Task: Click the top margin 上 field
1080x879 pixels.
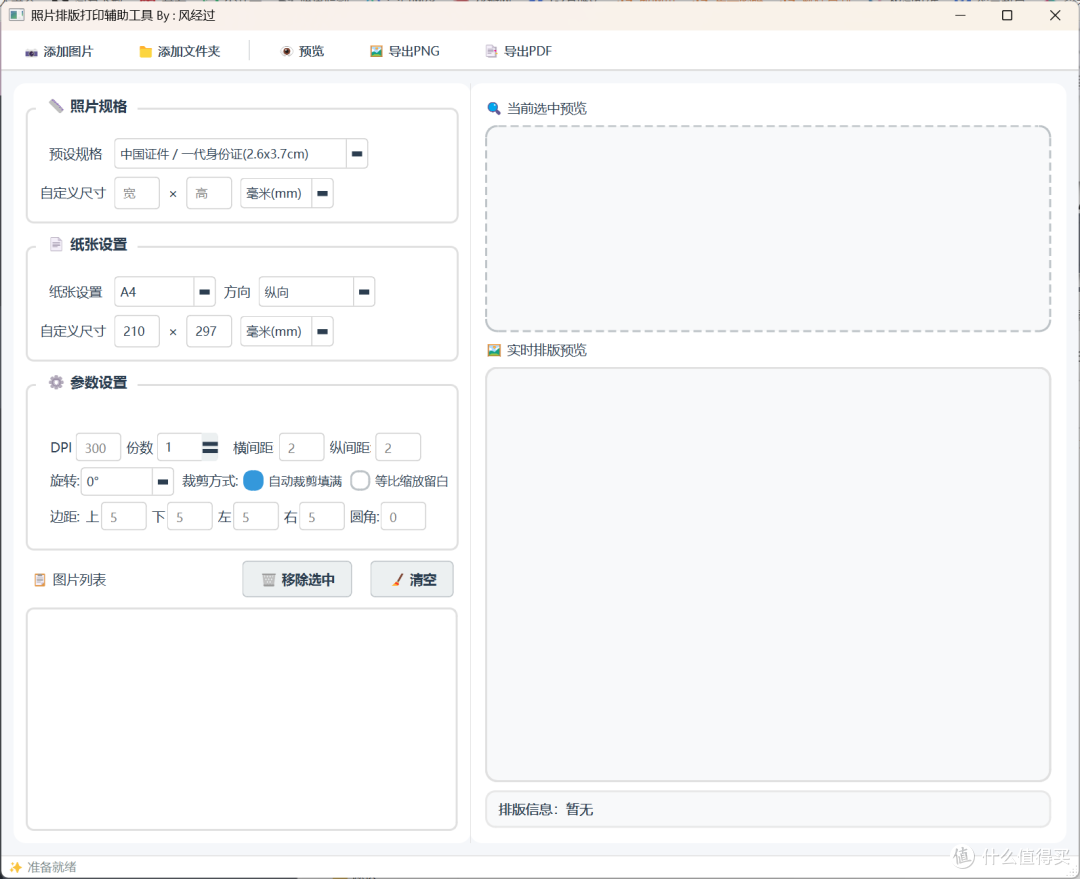Action: point(124,517)
